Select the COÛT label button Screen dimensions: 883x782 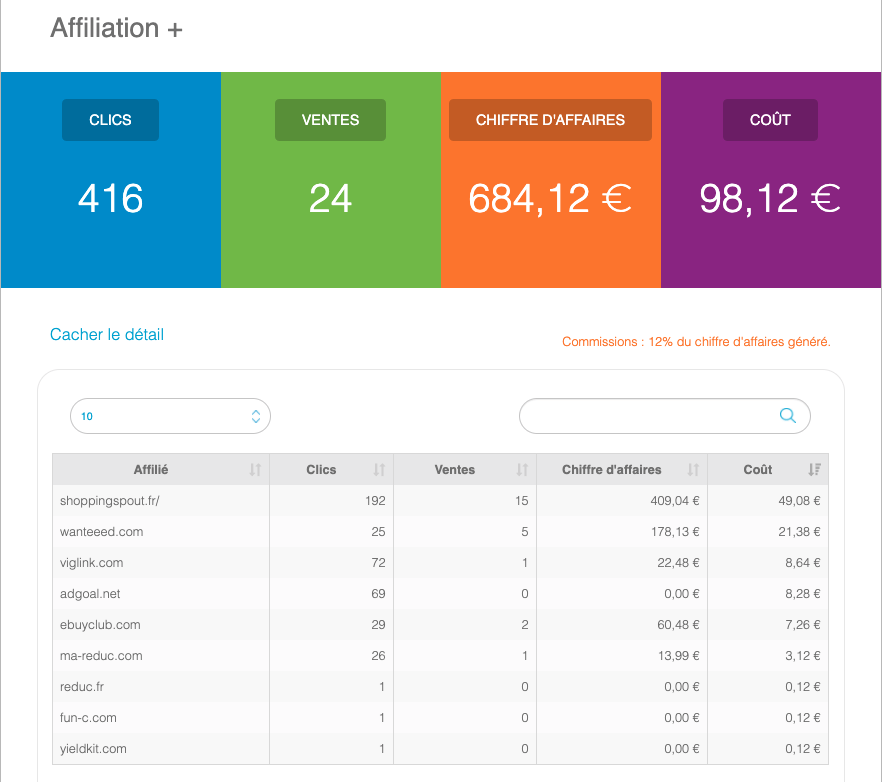[770, 120]
